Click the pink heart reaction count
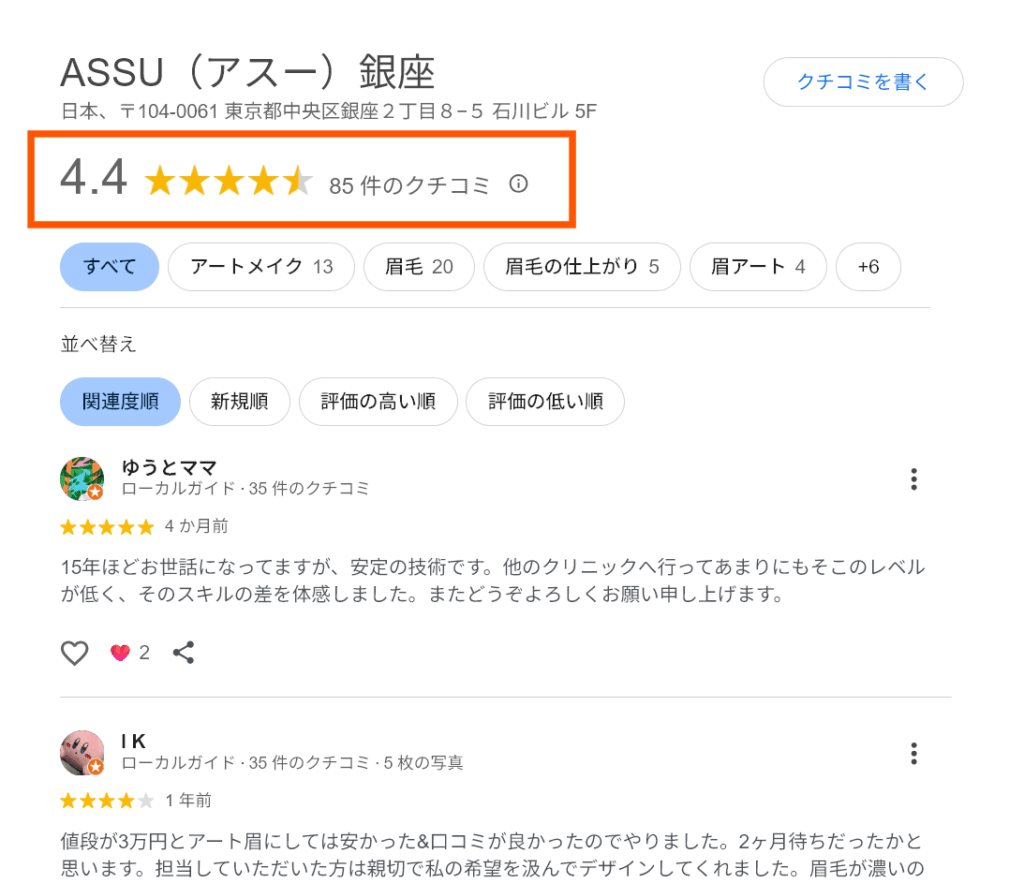Screen dimensions: 1024x883 coord(130,653)
